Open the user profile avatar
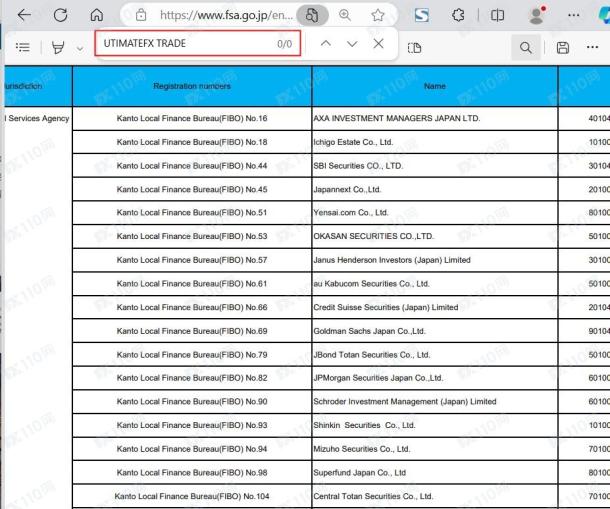 pos(537,15)
